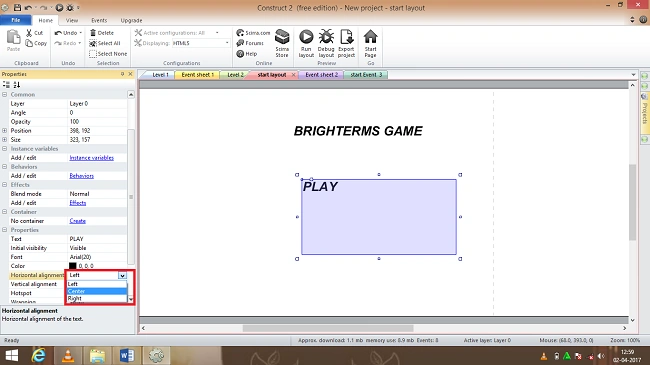Collapse the Container section
Image resolution: width=650 pixels, height=365 pixels.
[x=5, y=212]
